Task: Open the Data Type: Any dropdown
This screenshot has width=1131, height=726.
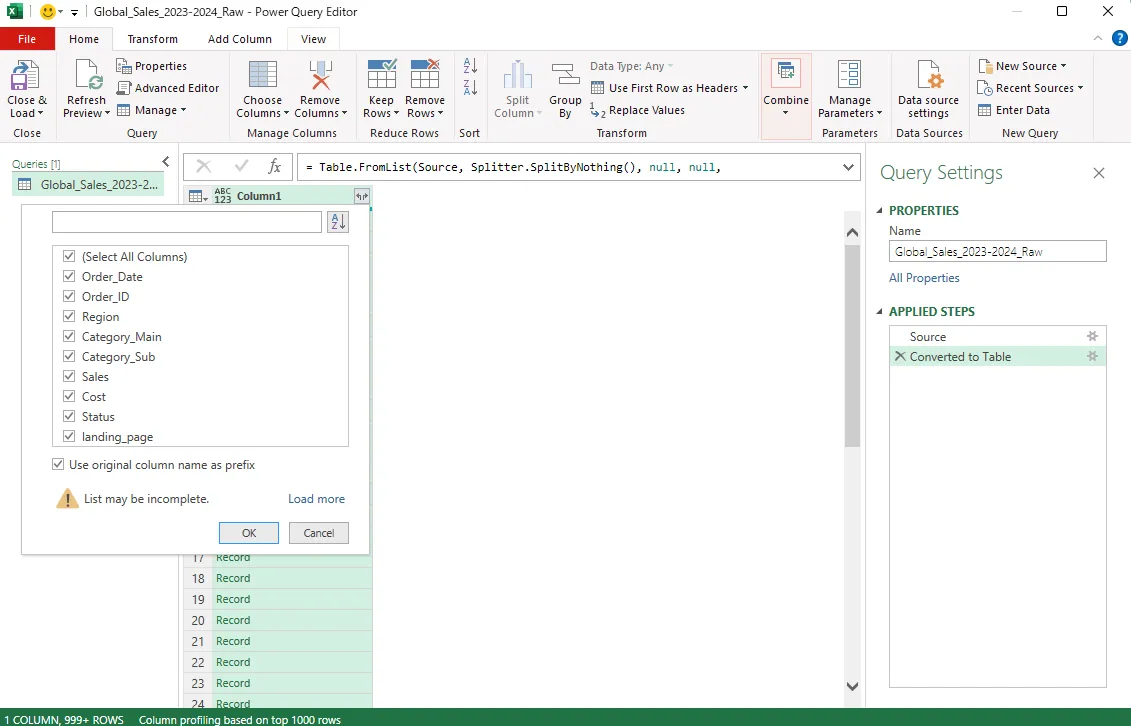Action: [632, 66]
